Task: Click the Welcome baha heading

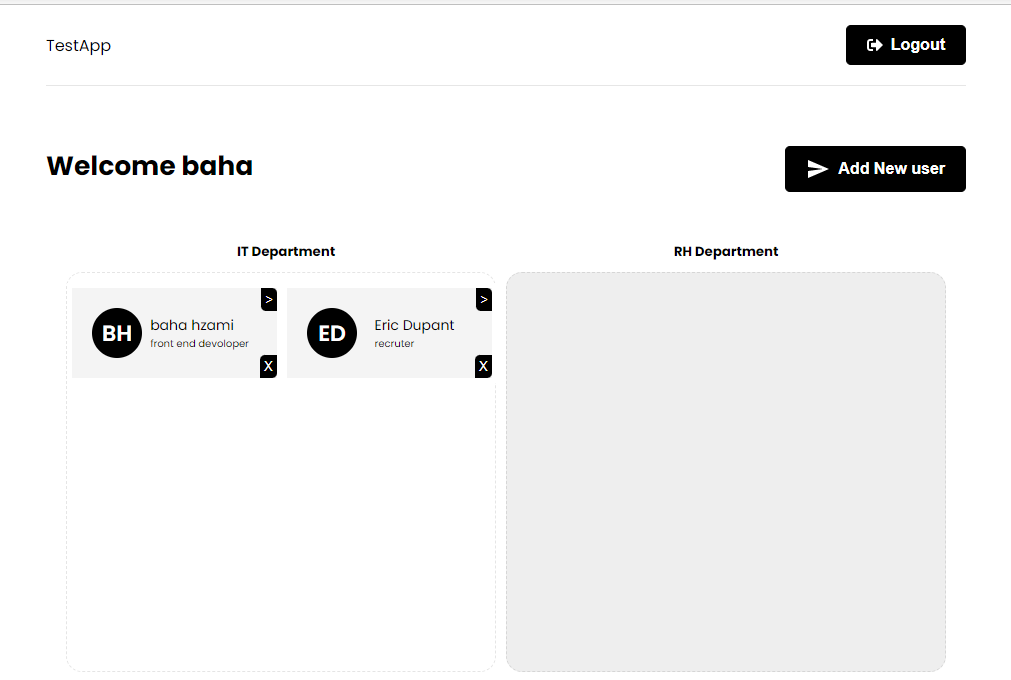Action: click(149, 166)
